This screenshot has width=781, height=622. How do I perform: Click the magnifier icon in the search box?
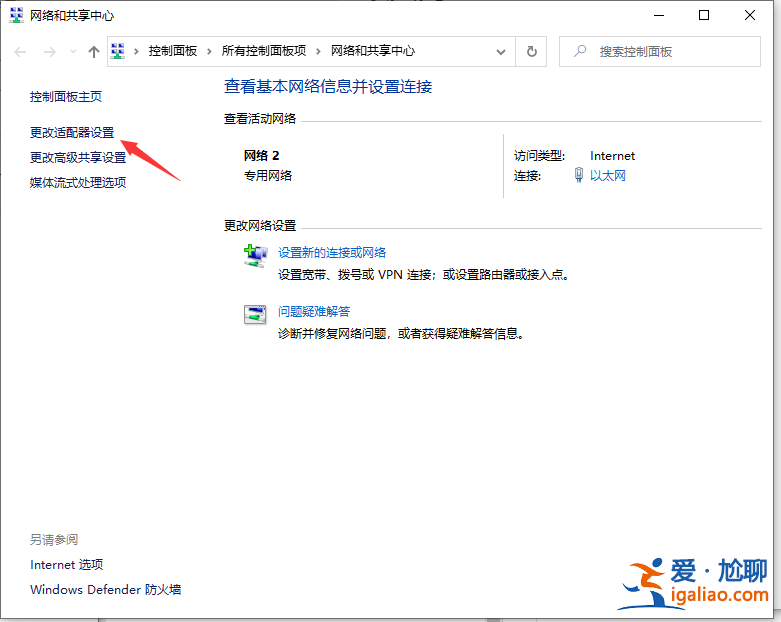pos(579,51)
